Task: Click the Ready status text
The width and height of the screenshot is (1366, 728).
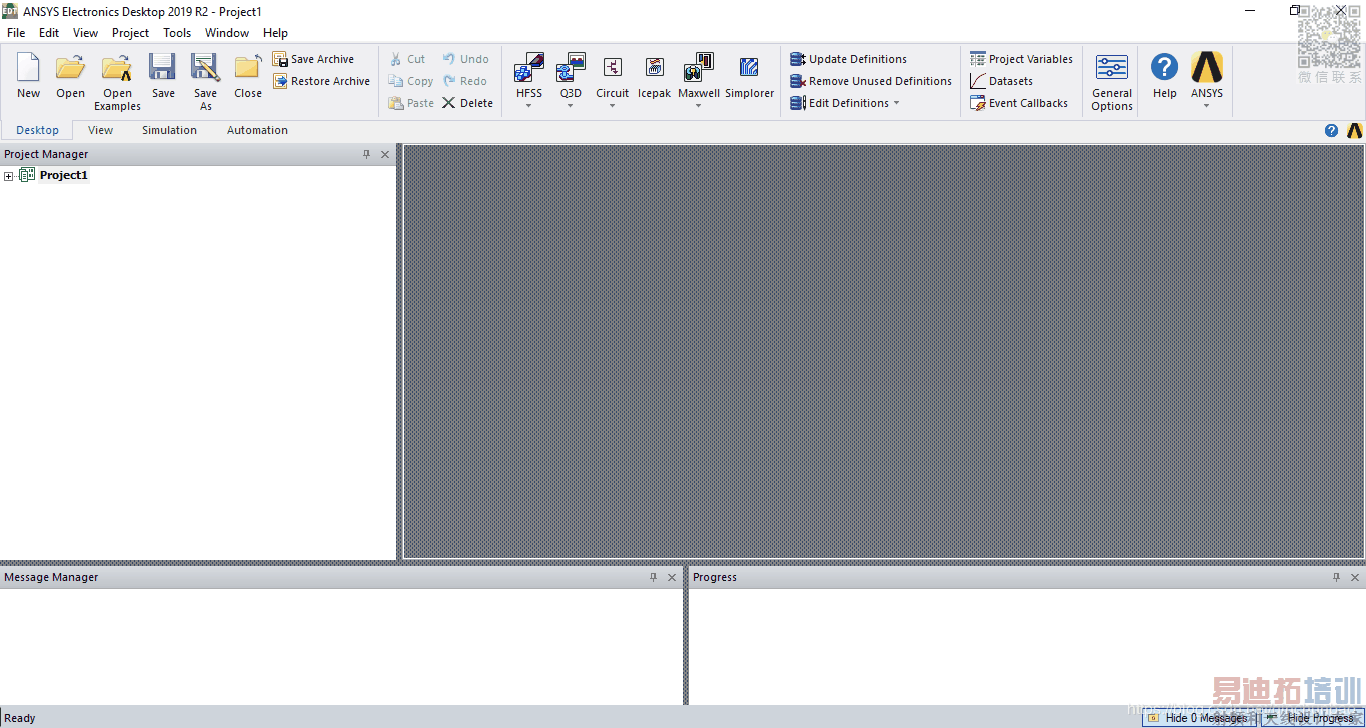Action: coord(20,718)
